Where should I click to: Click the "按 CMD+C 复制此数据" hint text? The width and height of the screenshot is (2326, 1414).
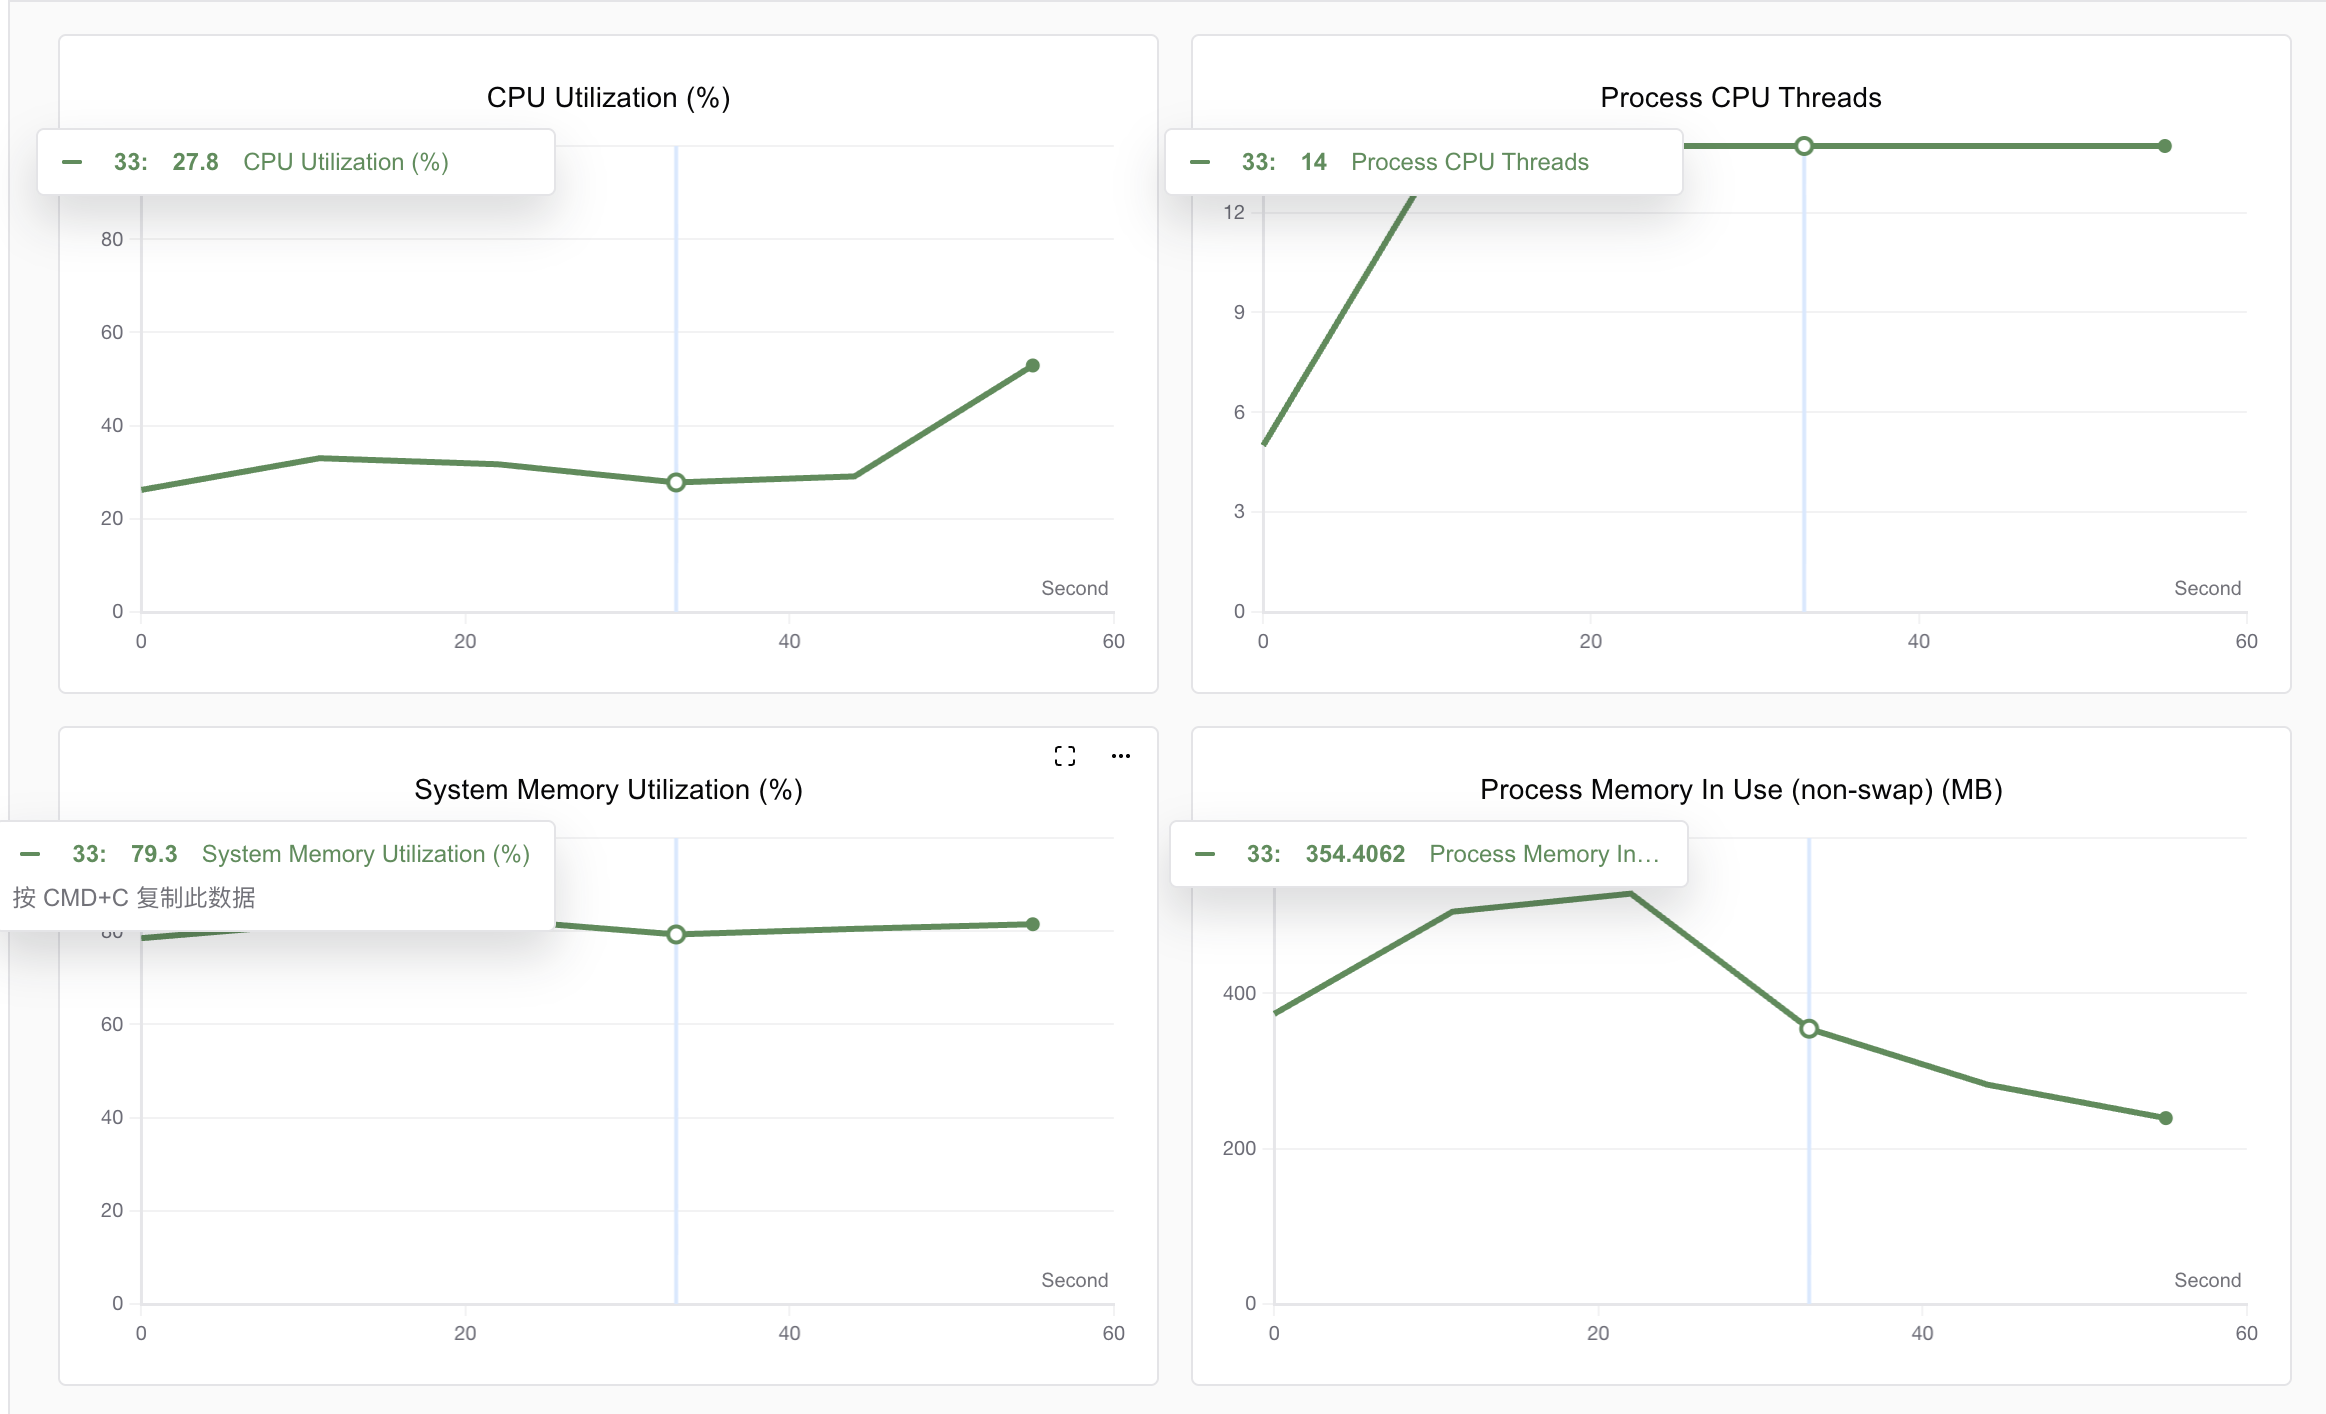click(x=134, y=898)
